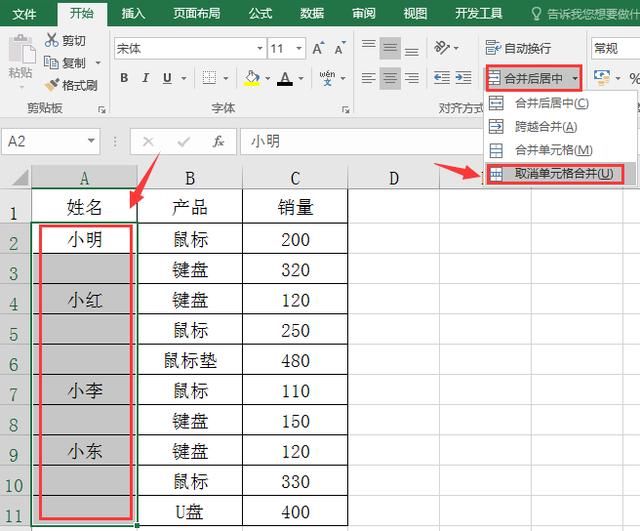Select the Format Painter (格式刷) brush

tap(51, 85)
